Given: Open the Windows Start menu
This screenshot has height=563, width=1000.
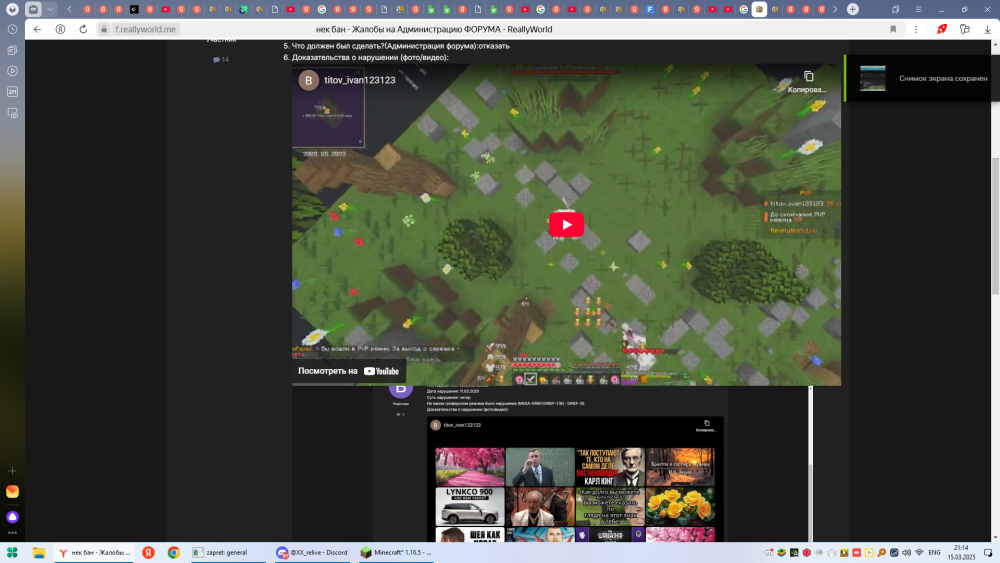Looking at the screenshot, I should 12,553.
